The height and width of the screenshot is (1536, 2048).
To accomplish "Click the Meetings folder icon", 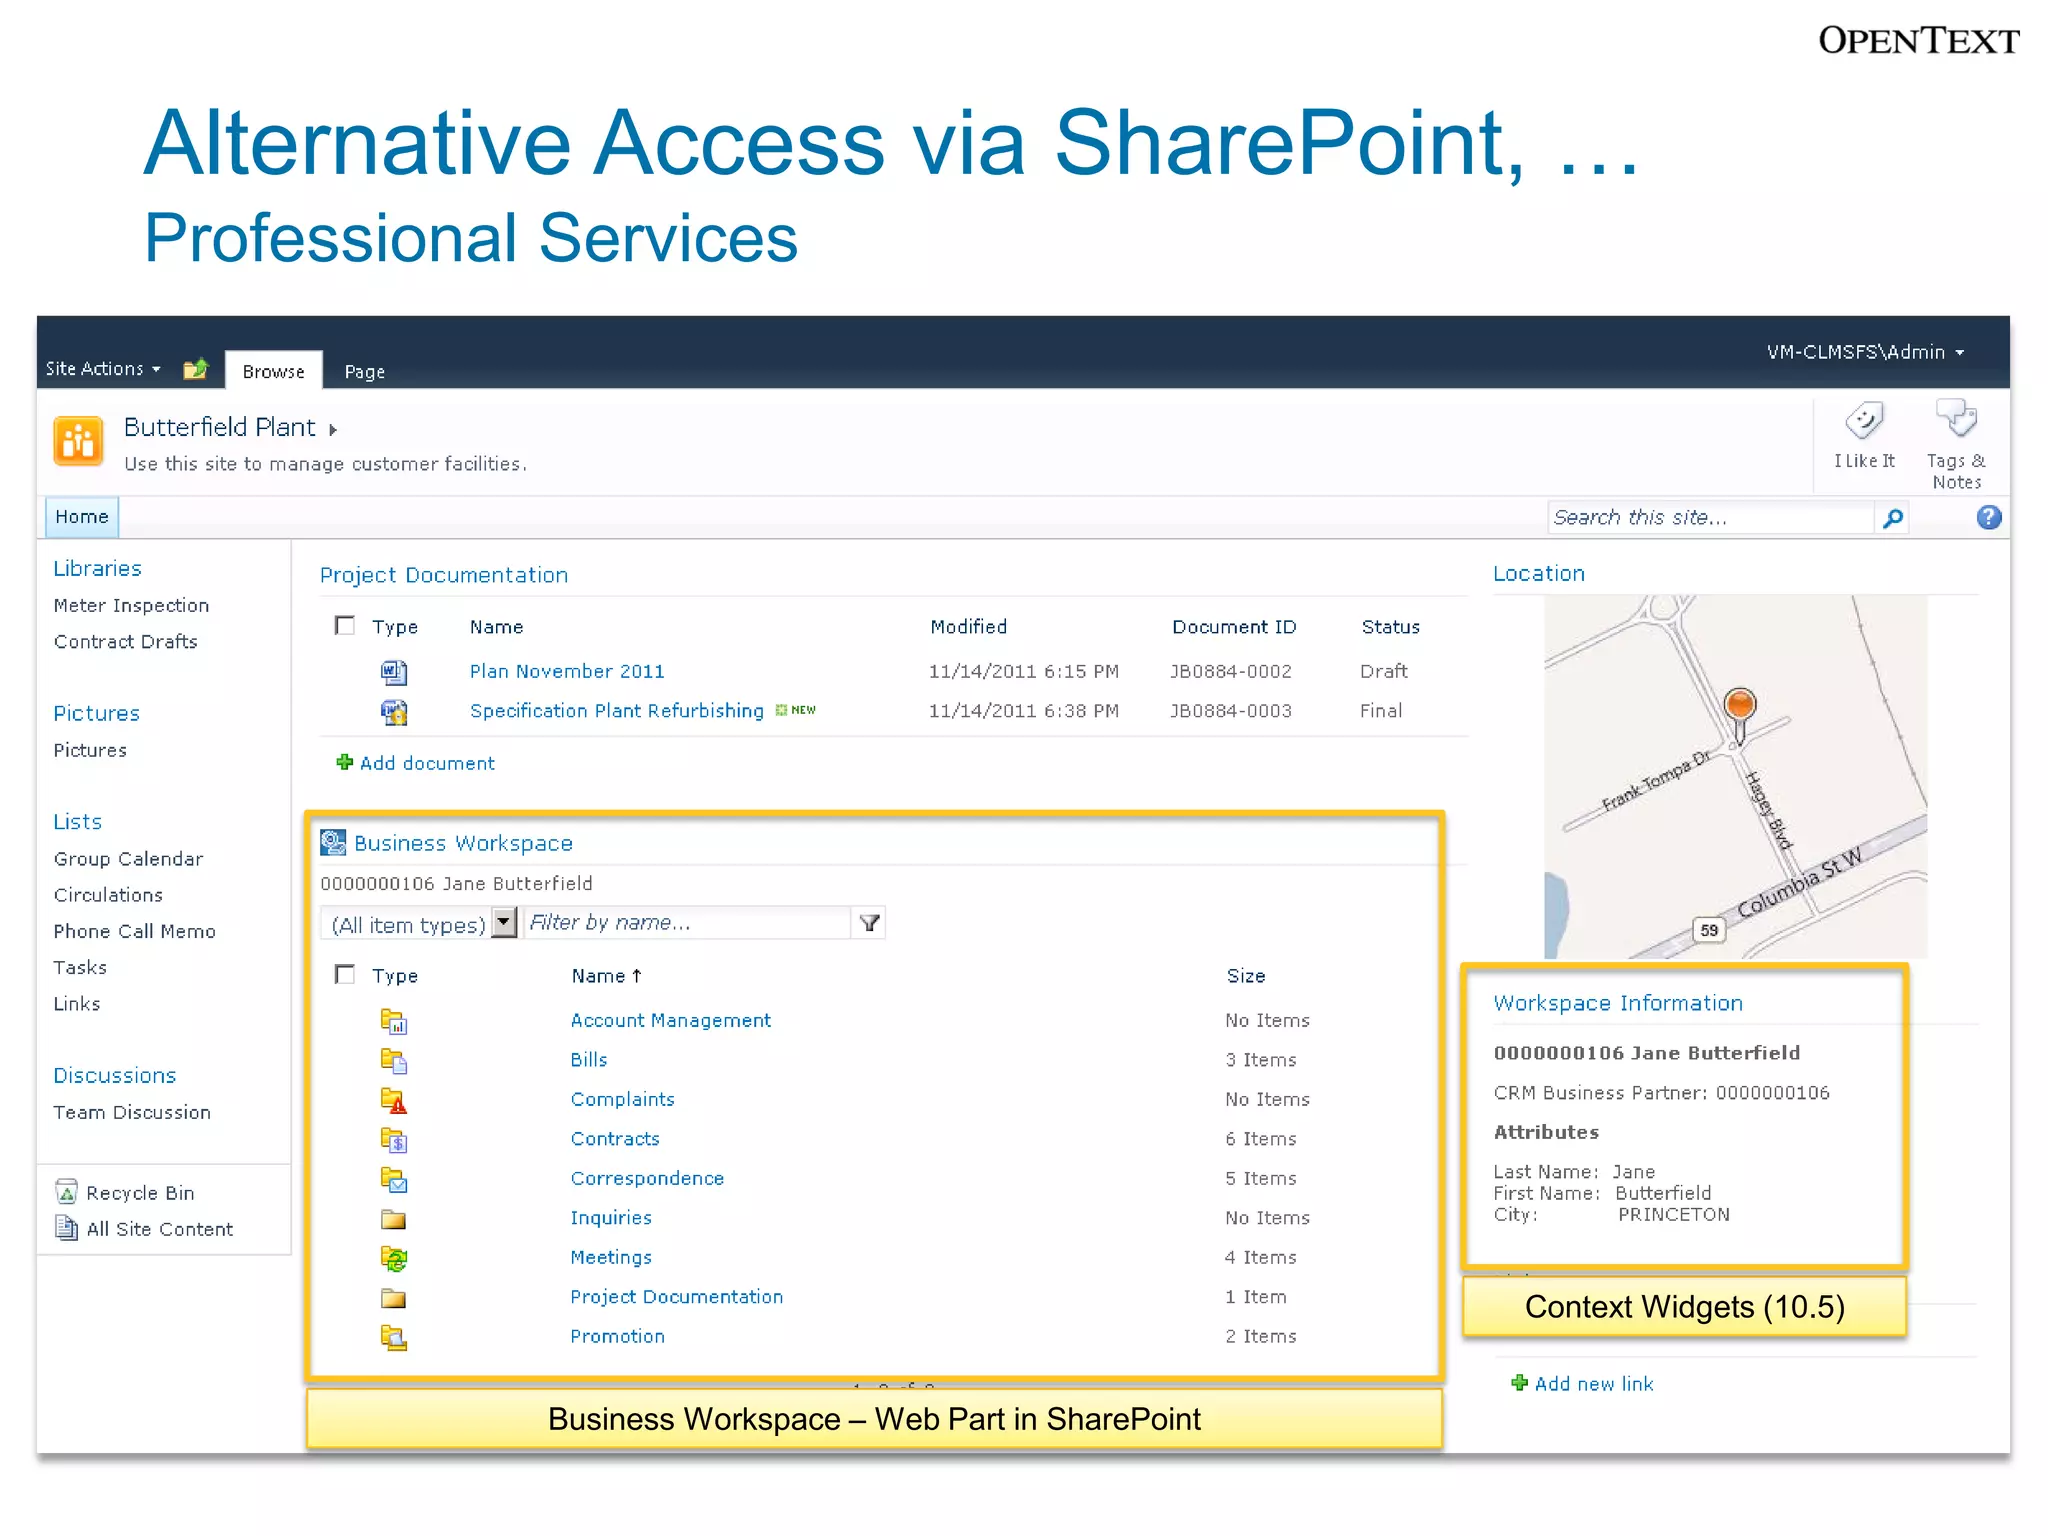I will pos(394,1258).
